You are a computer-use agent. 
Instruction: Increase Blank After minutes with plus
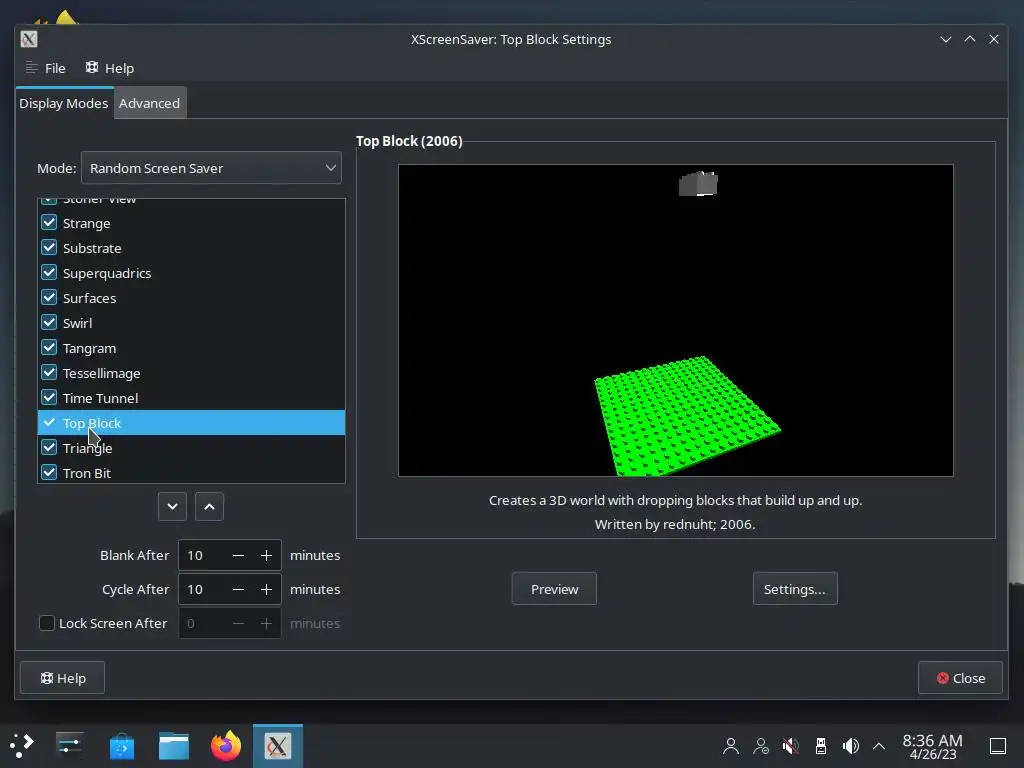[x=266, y=555]
